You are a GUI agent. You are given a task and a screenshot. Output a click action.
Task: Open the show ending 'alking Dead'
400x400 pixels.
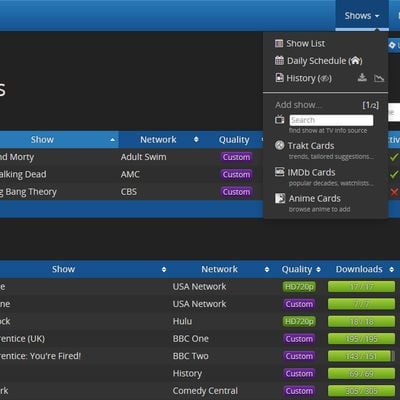point(23,174)
